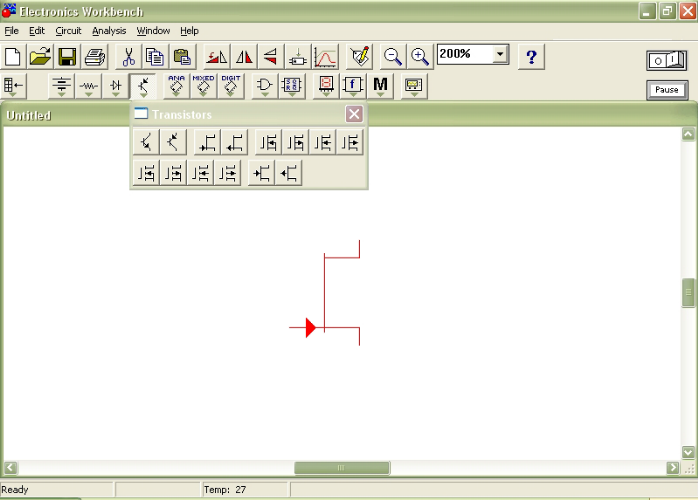Screen dimensions: 698x500
Task: Select the red JFET on the canvas
Action: coord(325,293)
